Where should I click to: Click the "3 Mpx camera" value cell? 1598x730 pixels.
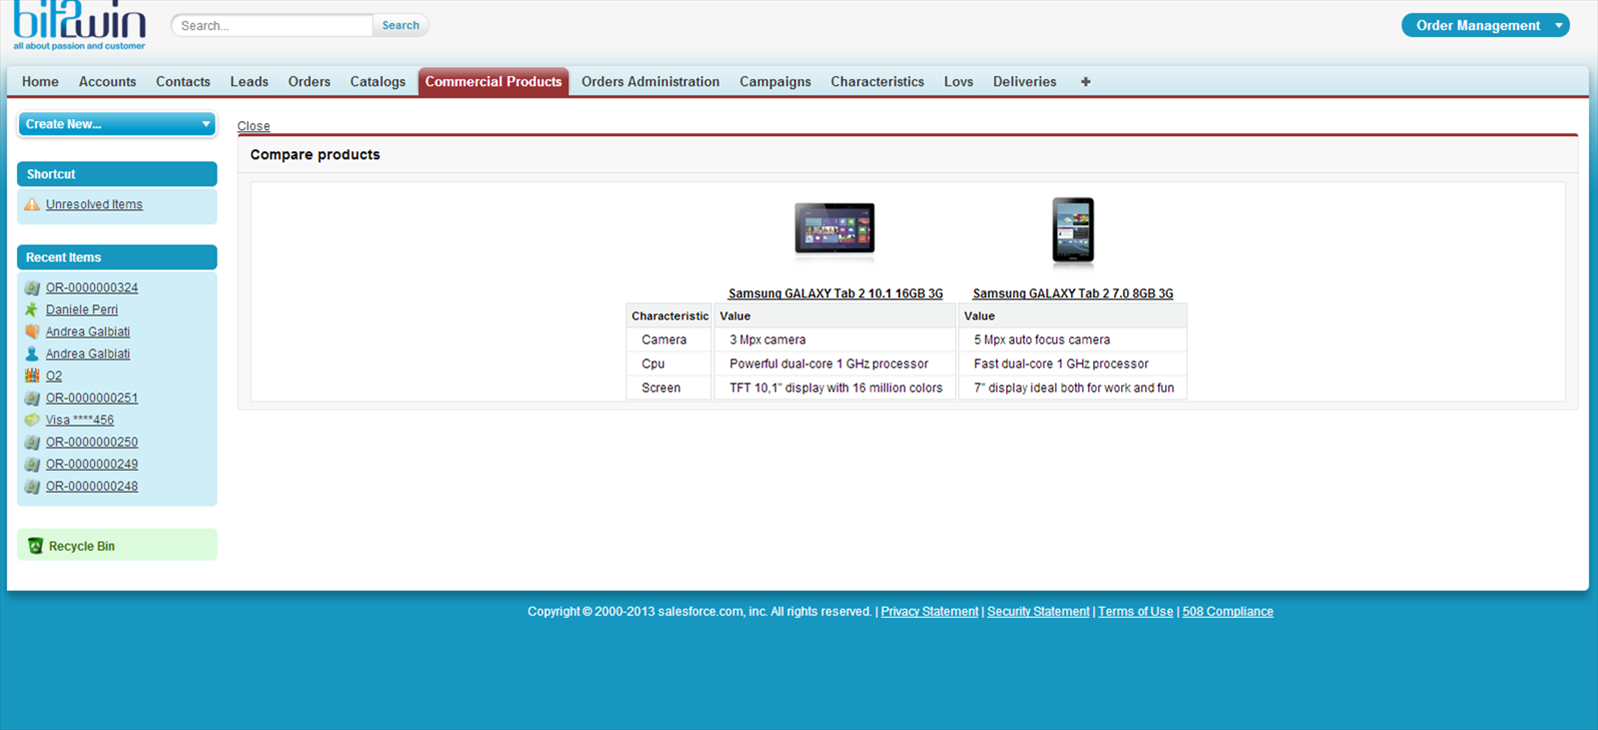835,340
